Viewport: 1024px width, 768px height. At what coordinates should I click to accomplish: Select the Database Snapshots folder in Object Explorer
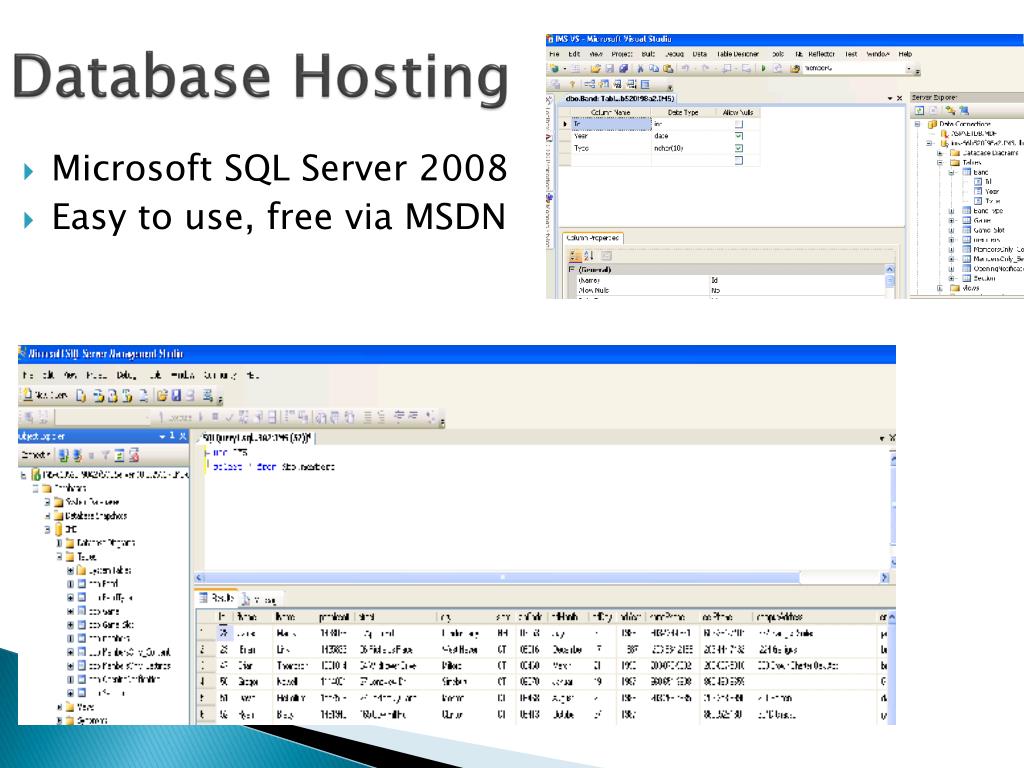pos(90,515)
